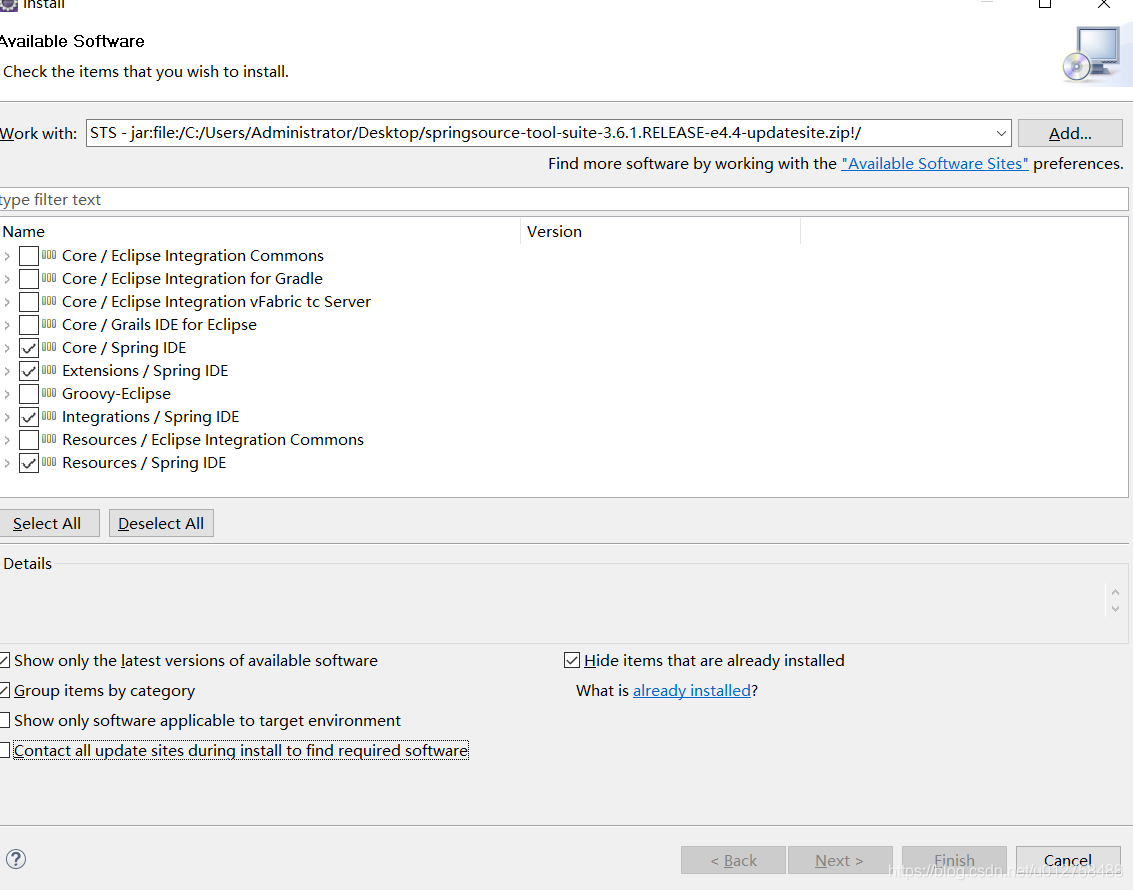1133x890 pixels.
Task: Expand Extensions / Spring IDE node
Action: pos(7,371)
